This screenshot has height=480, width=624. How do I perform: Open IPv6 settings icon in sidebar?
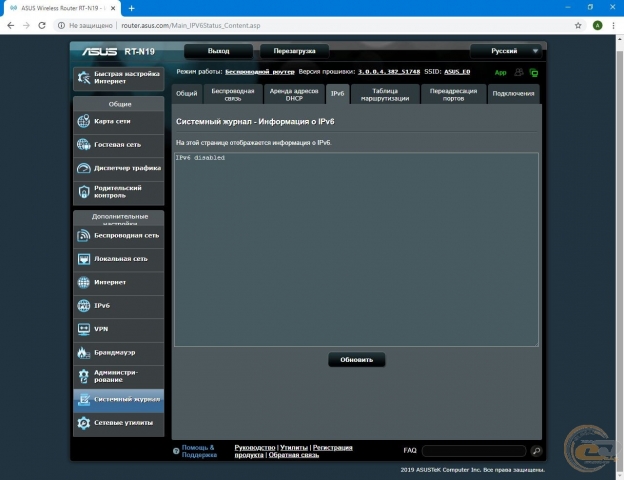click(84, 306)
